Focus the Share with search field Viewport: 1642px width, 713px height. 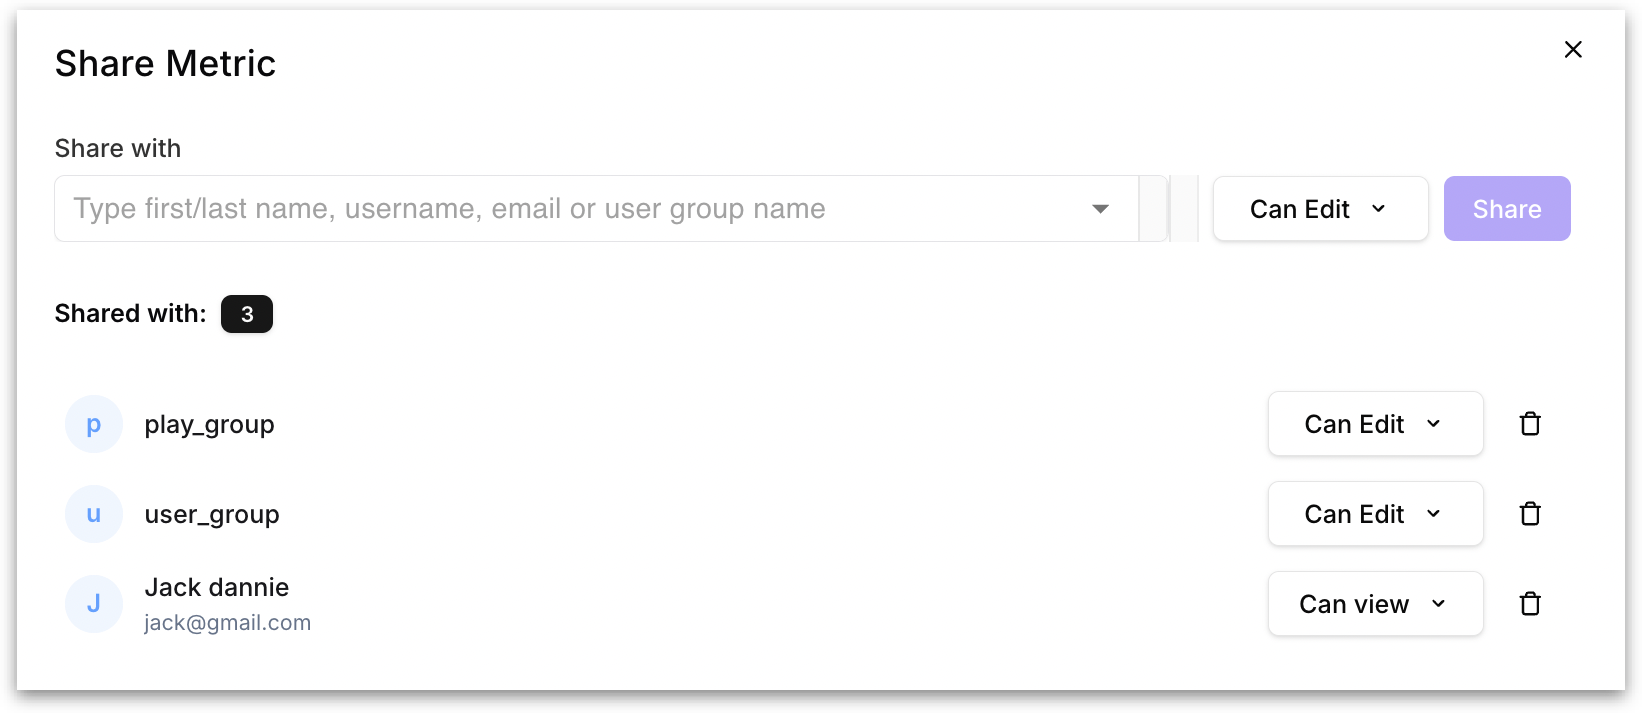[x=570, y=209]
